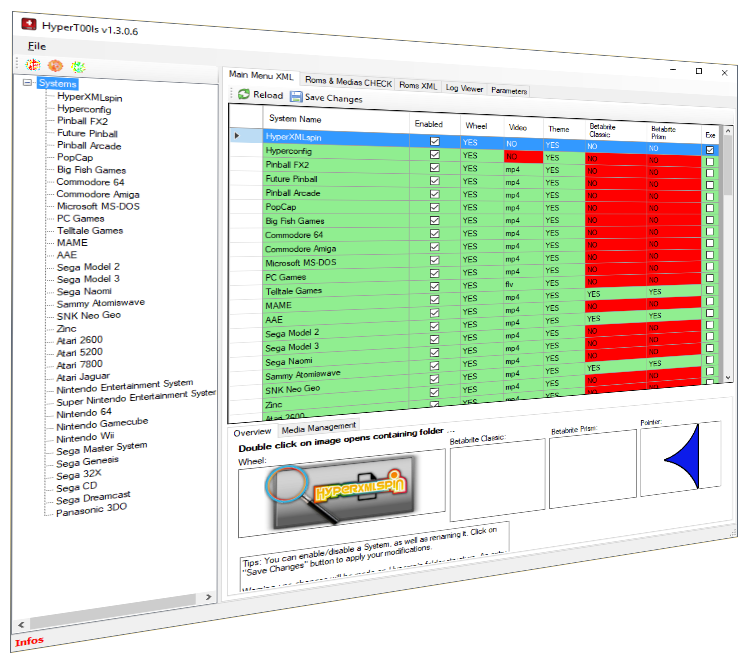Click the Save Changes button
Image resolution: width=749 pixels, height=665 pixels.
pos(327,97)
